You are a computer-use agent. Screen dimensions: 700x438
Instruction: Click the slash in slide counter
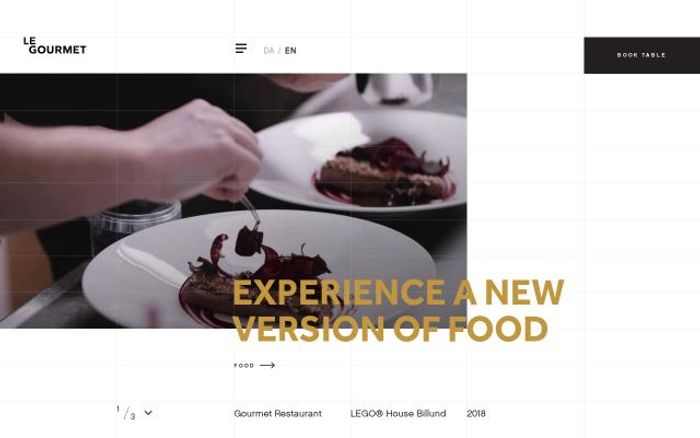pos(126,413)
